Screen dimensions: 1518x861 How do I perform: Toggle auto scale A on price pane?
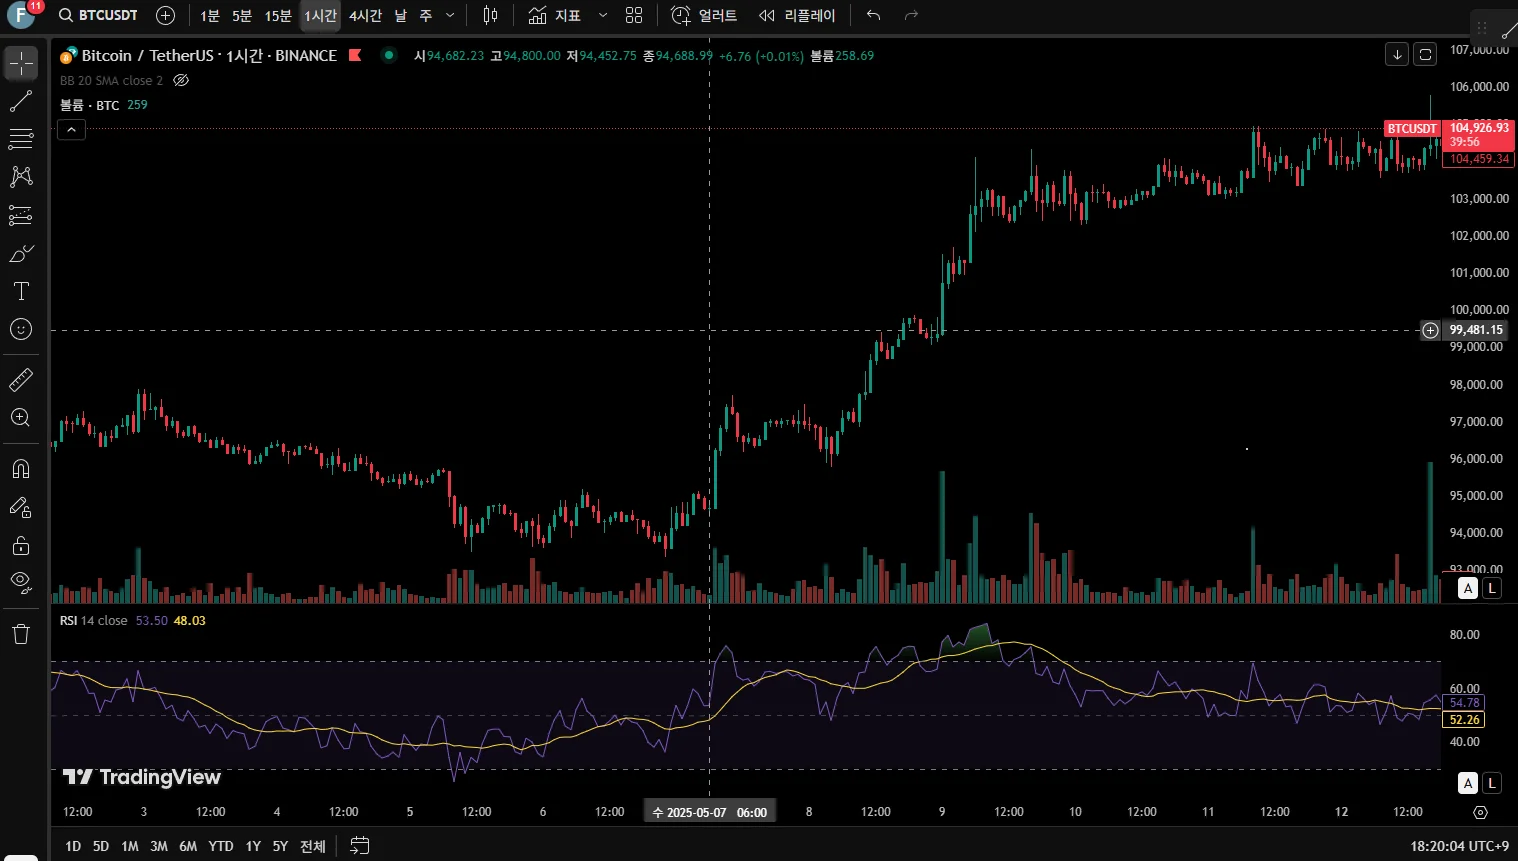(x=1468, y=588)
